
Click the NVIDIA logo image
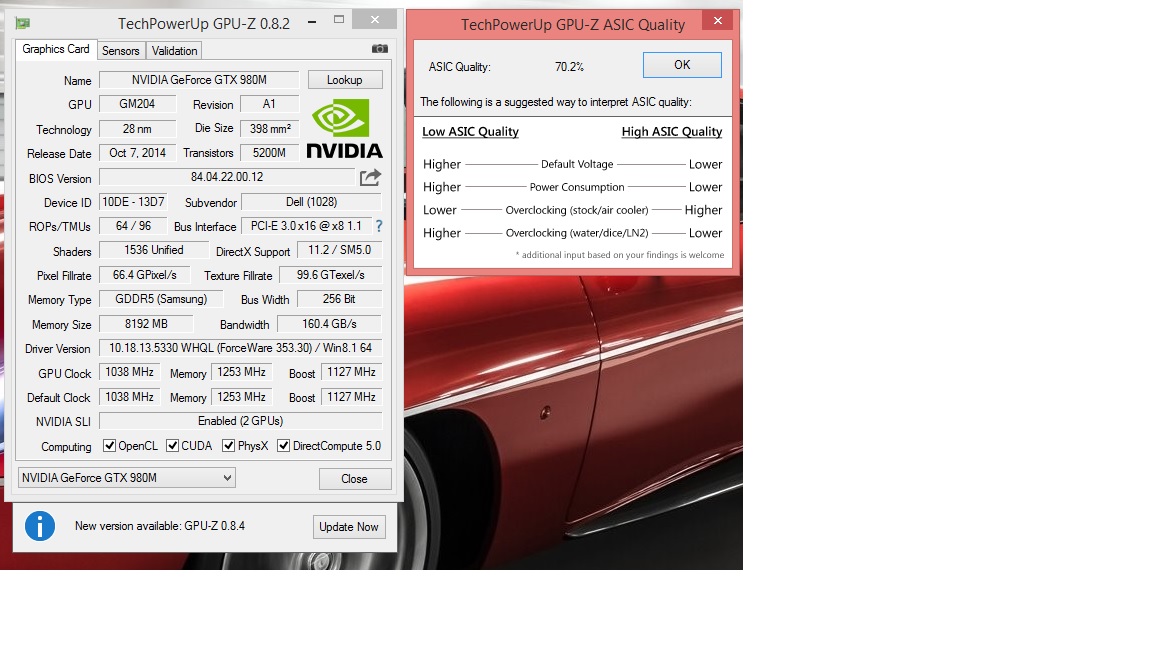pos(344,129)
